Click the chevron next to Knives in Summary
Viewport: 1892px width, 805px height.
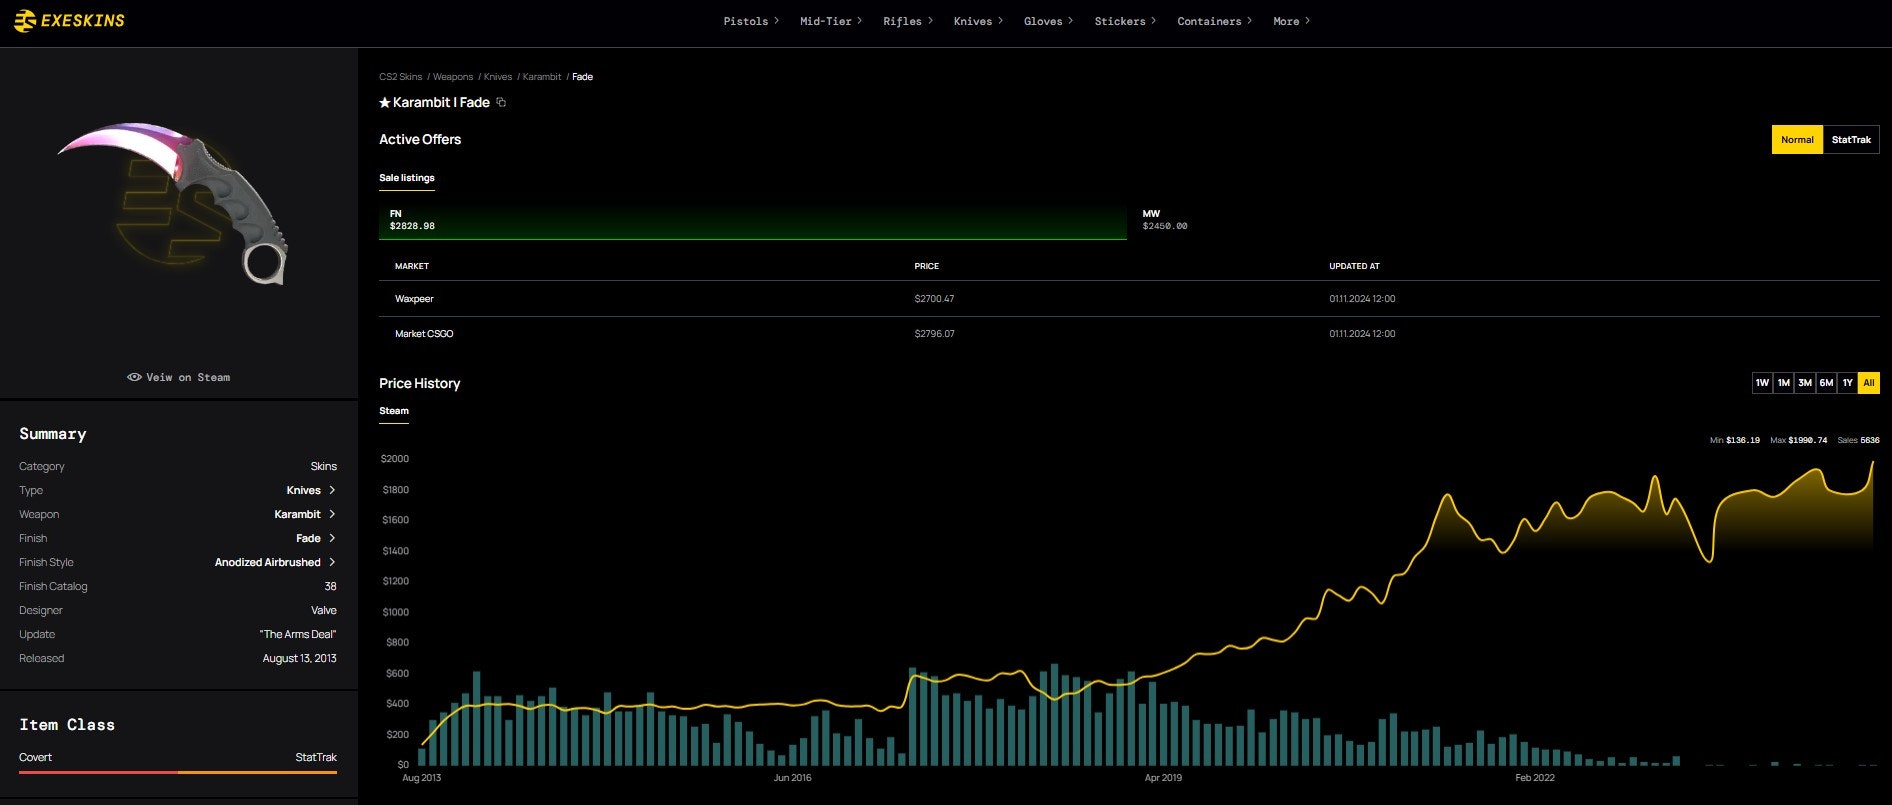pos(332,490)
